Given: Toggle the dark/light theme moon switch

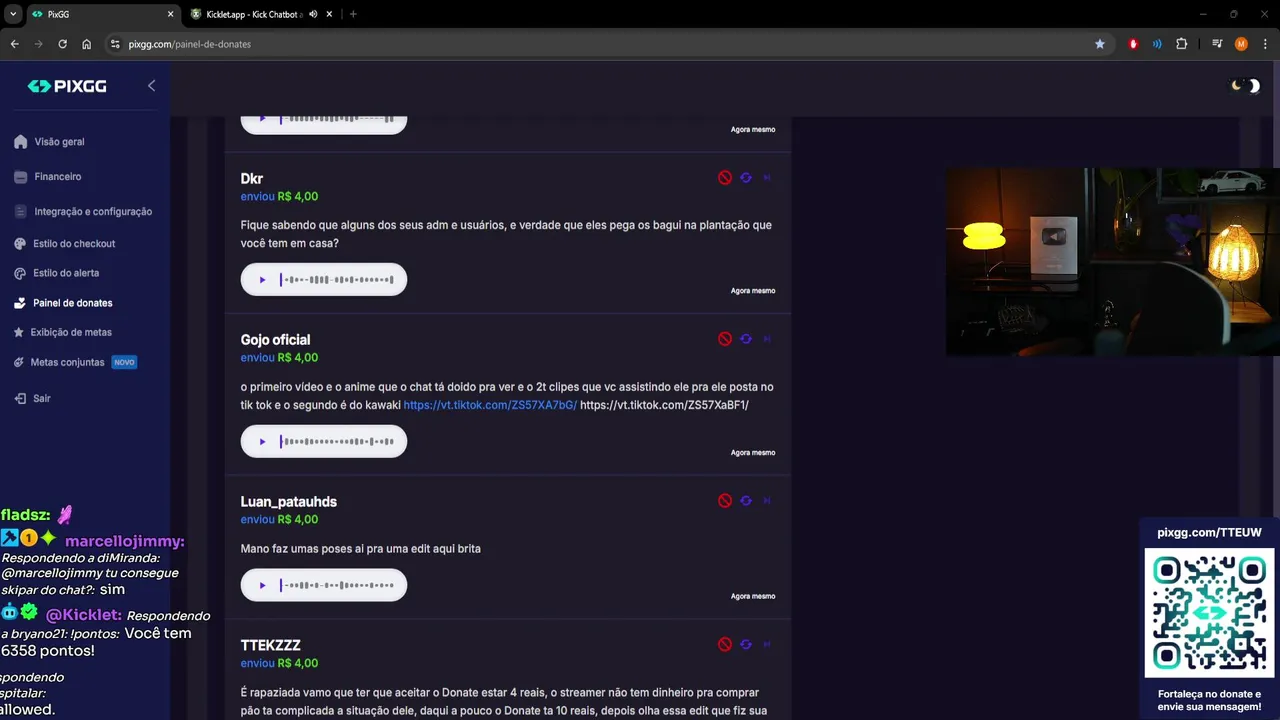Looking at the screenshot, I should 1245,86.
